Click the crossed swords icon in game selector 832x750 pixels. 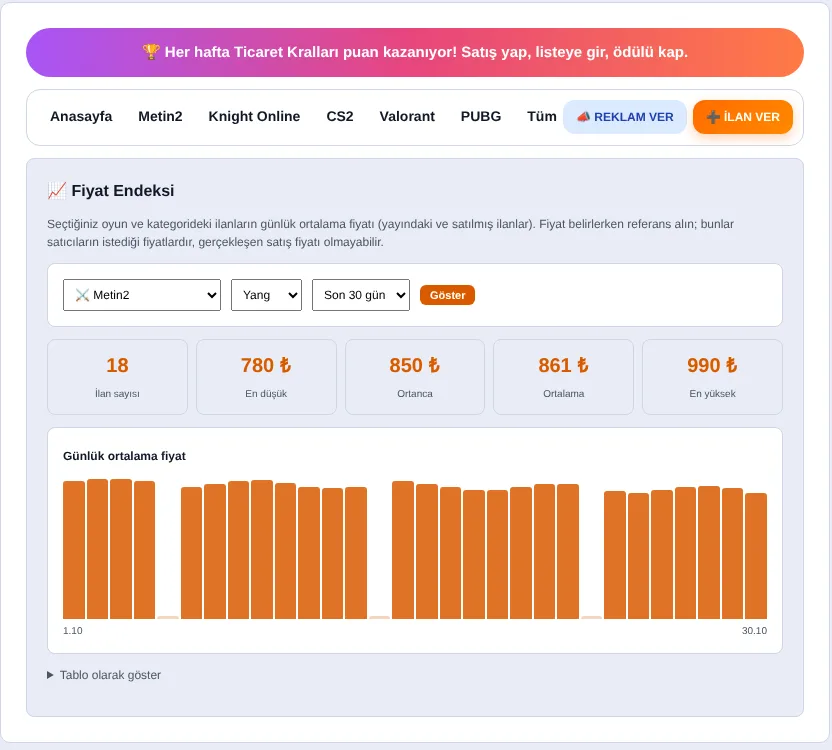[x=82, y=295]
